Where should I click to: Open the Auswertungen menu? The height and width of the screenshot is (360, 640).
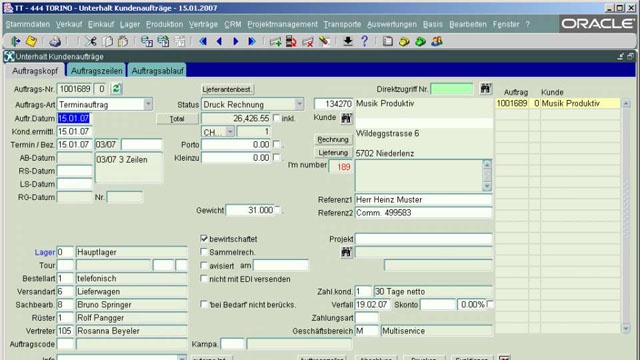pos(392,24)
